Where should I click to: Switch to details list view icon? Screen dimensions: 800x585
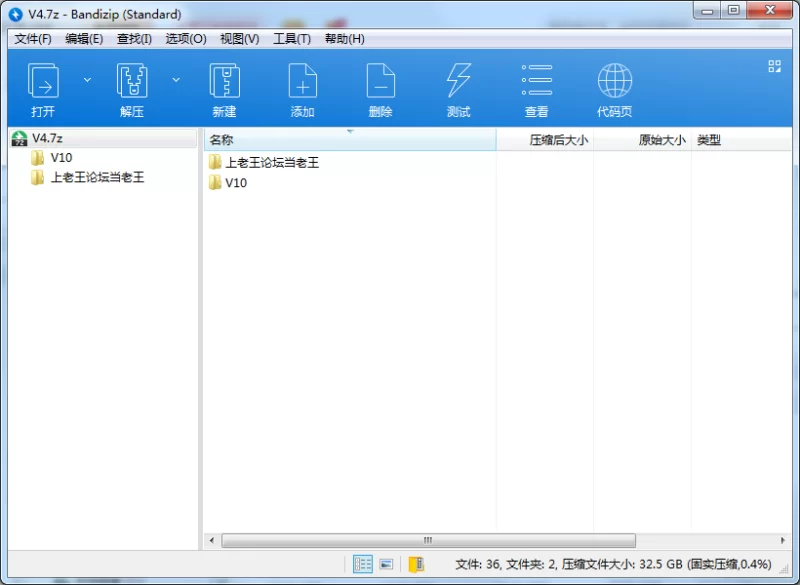(363, 564)
